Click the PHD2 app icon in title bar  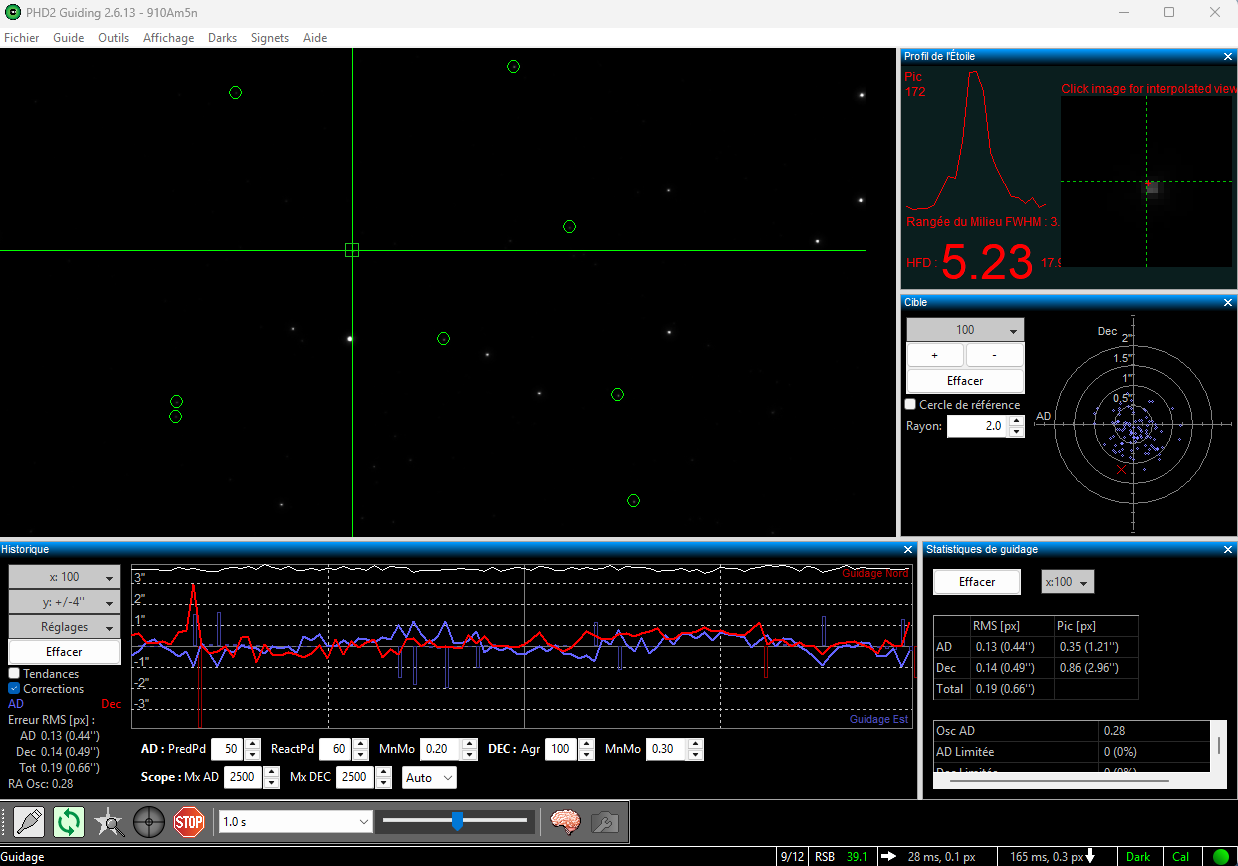pos(13,12)
